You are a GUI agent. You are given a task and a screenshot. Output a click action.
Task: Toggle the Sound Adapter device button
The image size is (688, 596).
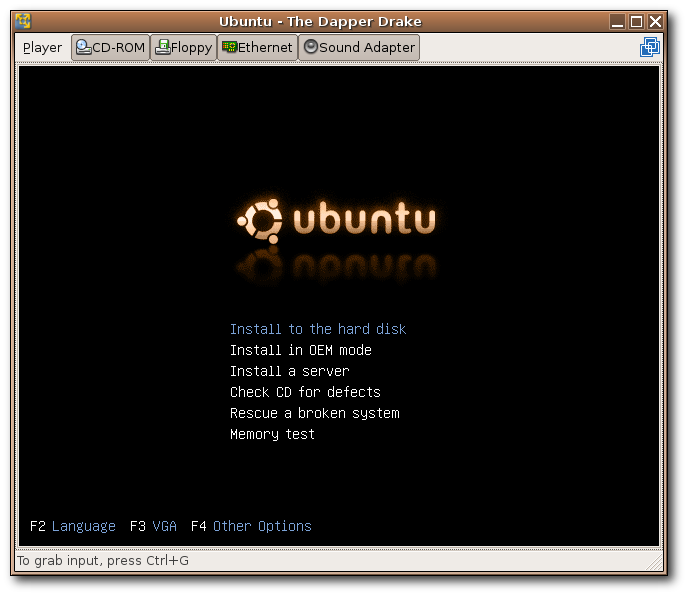pos(359,47)
